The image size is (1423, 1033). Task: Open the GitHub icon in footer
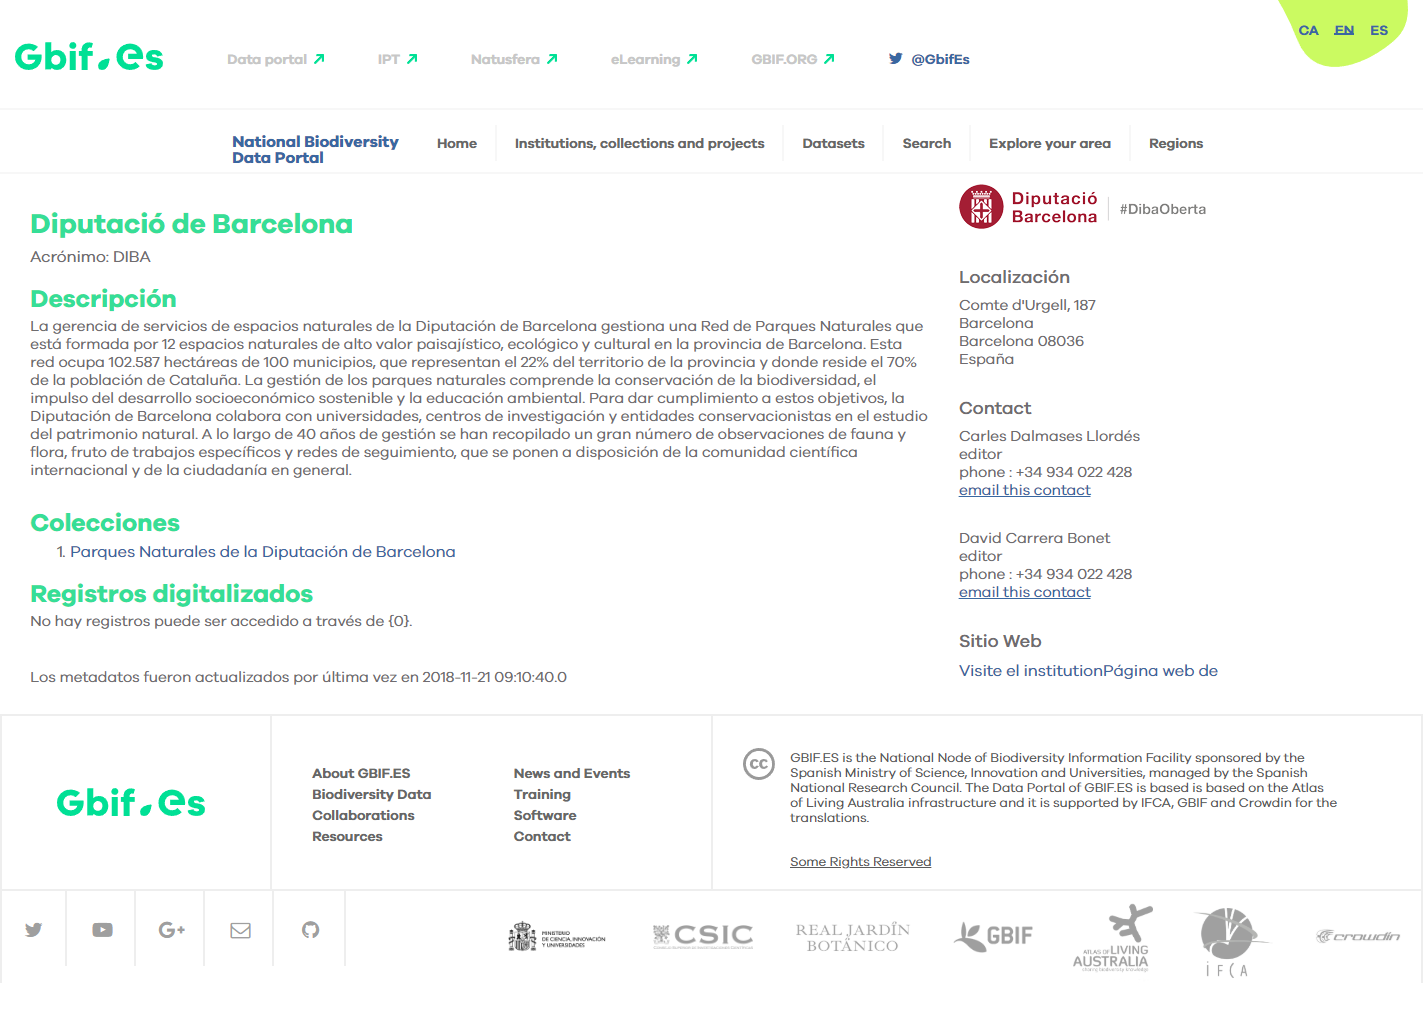pos(310,930)
